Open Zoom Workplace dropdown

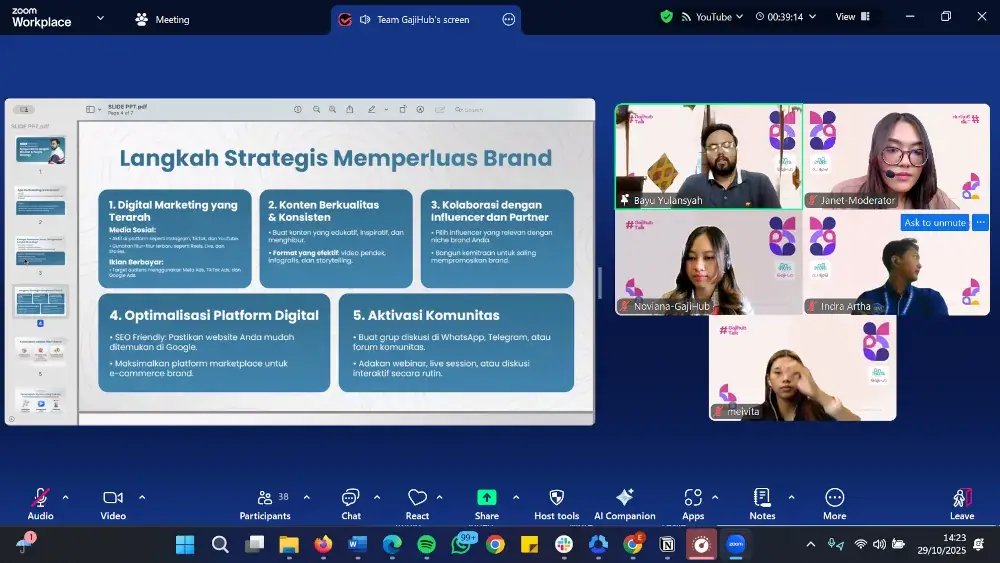pyautogui.click(x=100, y=18)
